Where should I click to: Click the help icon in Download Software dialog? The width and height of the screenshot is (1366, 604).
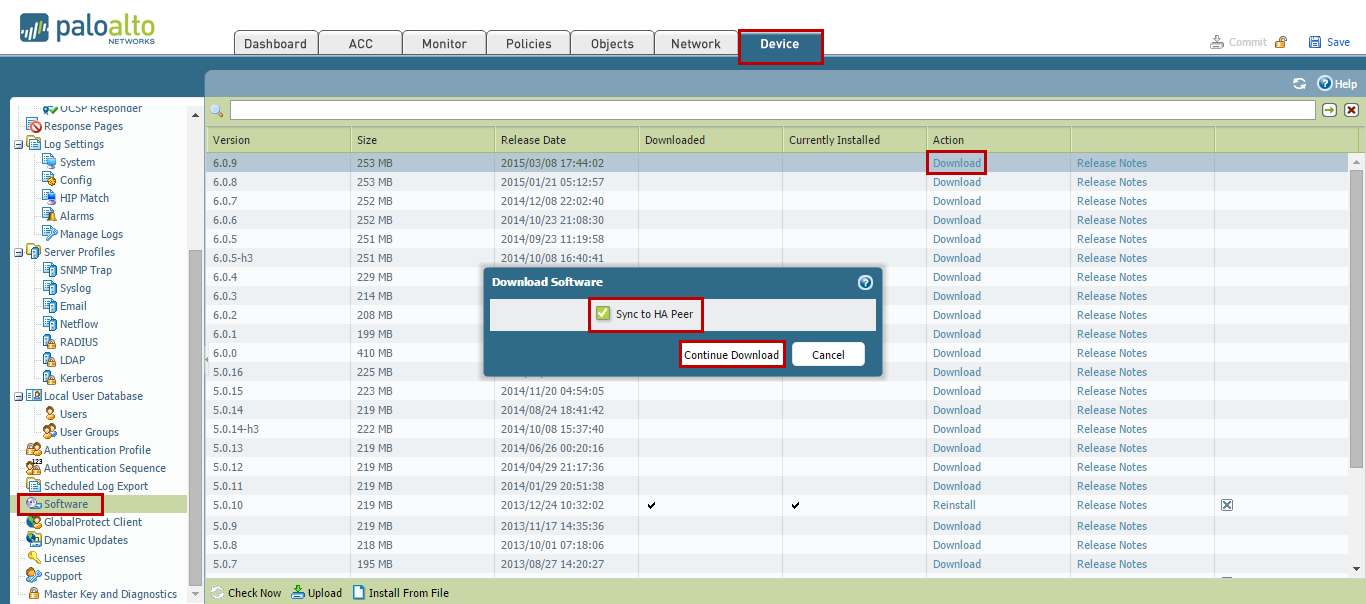point(864,282)
